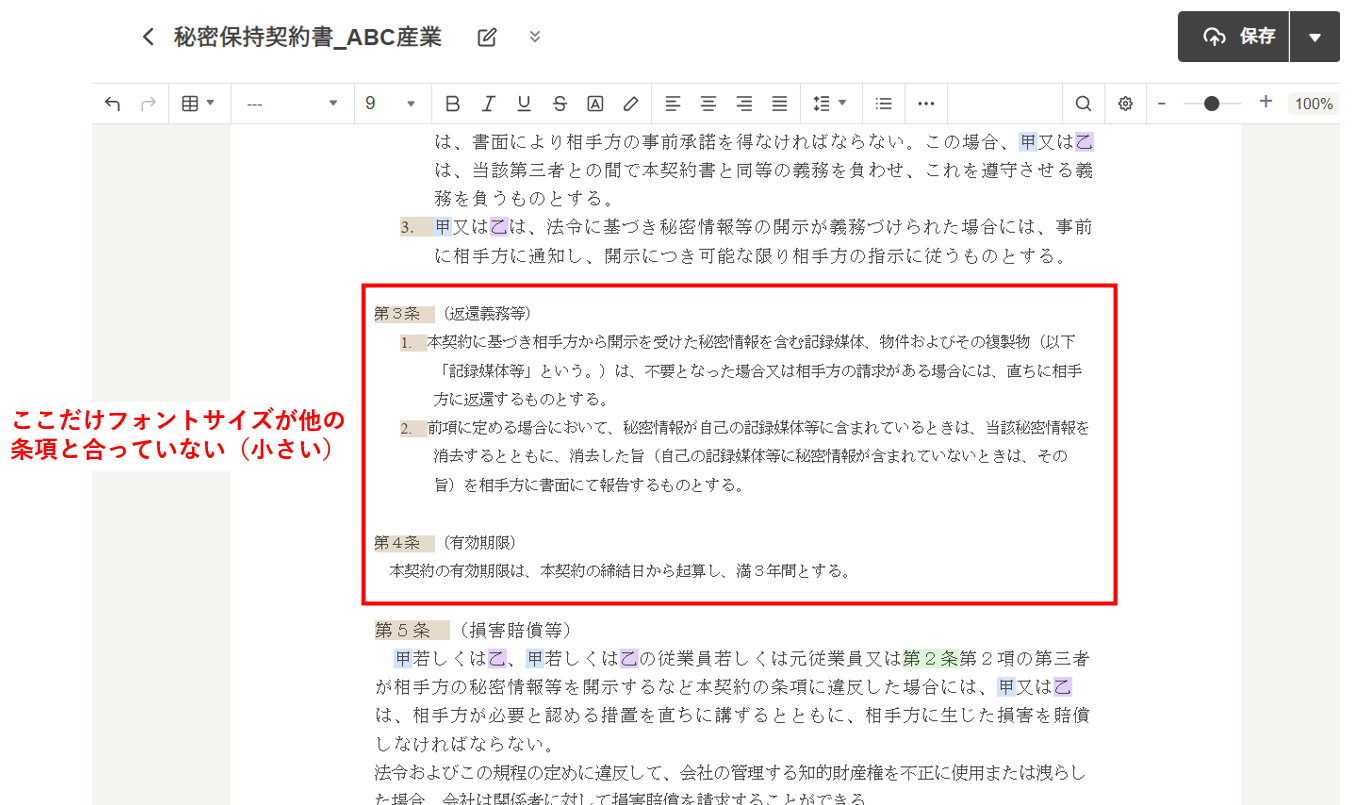Expand the double-chevron next to the title
The width and height of the screenshot is (1362, 805).
pyautogui.click(x=535, y=37)
